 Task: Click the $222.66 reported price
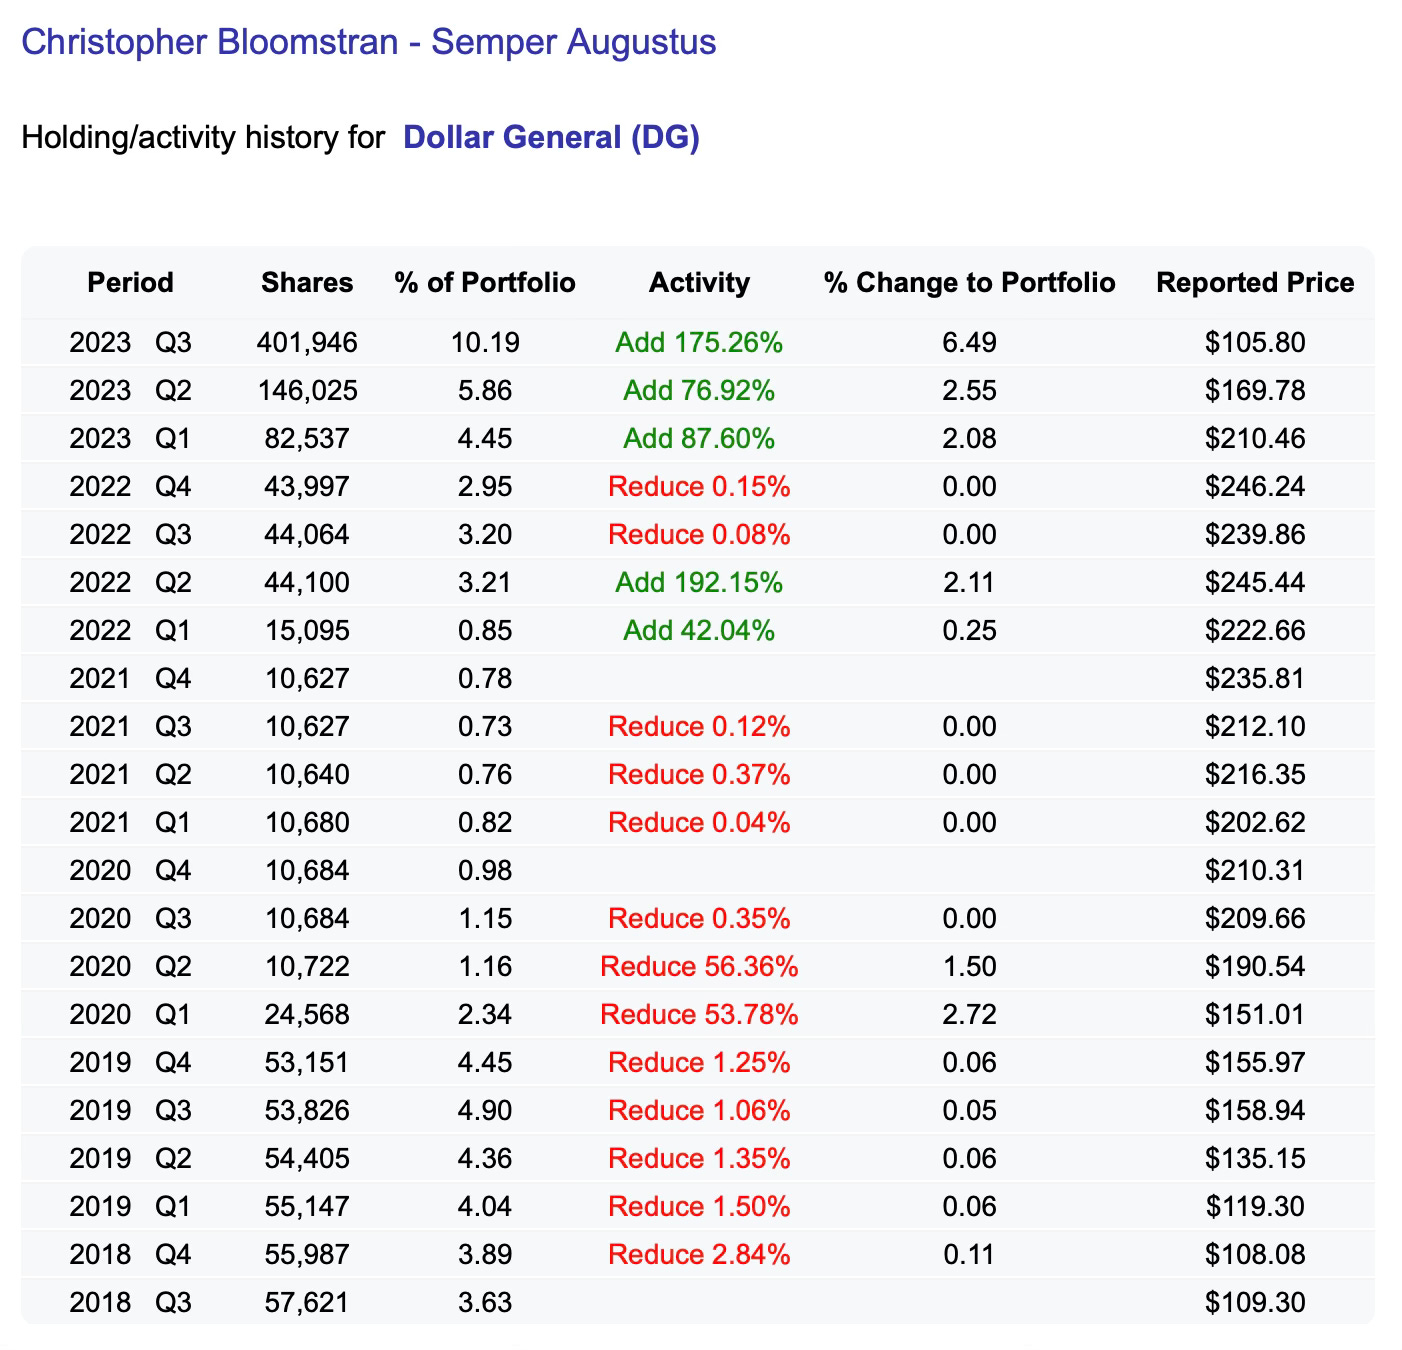tap(1255, 631)
